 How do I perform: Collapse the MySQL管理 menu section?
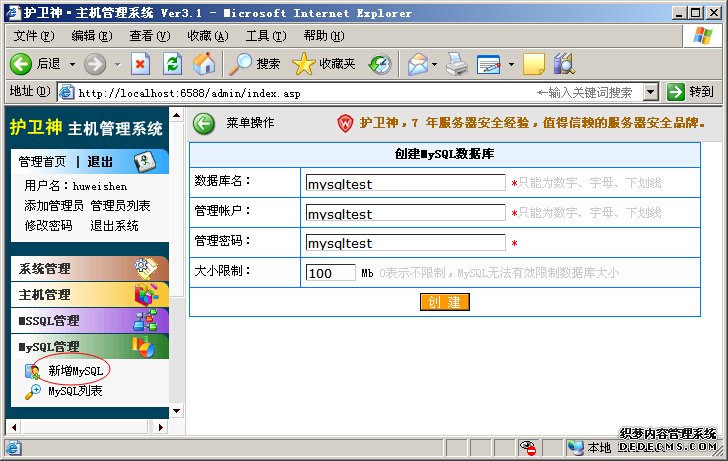click(x=90, y=346)
